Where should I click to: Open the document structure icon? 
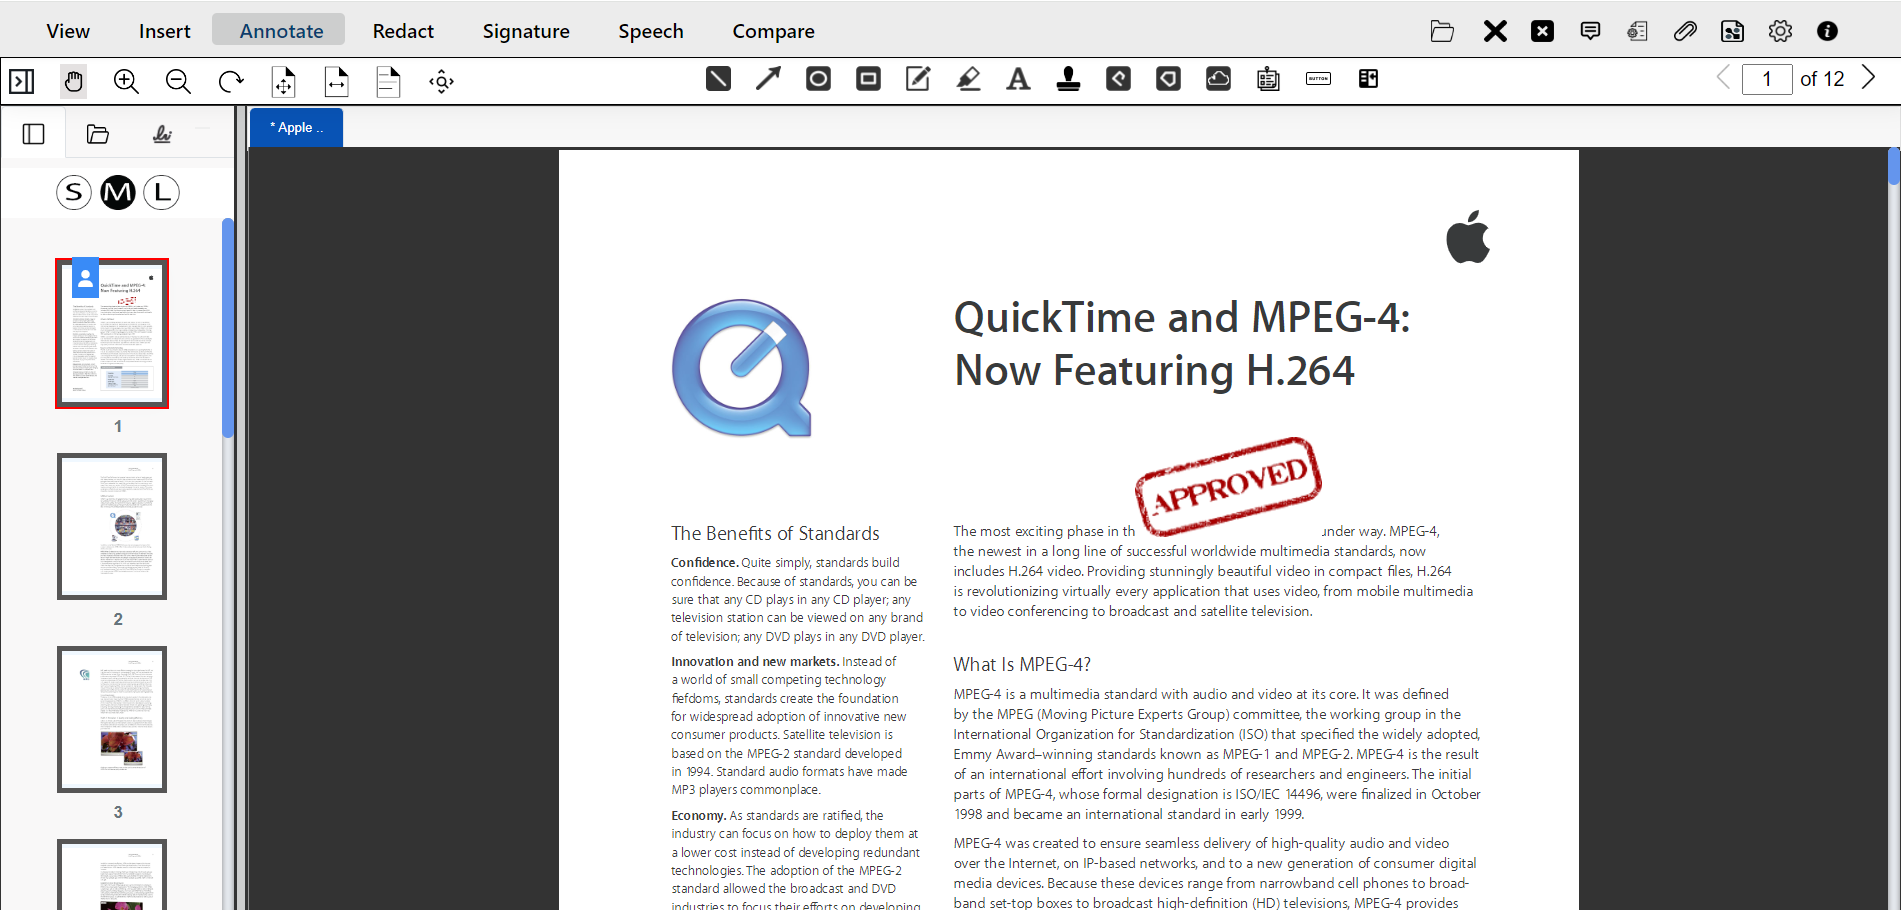pyautogui.click(x=1732, y=31)
